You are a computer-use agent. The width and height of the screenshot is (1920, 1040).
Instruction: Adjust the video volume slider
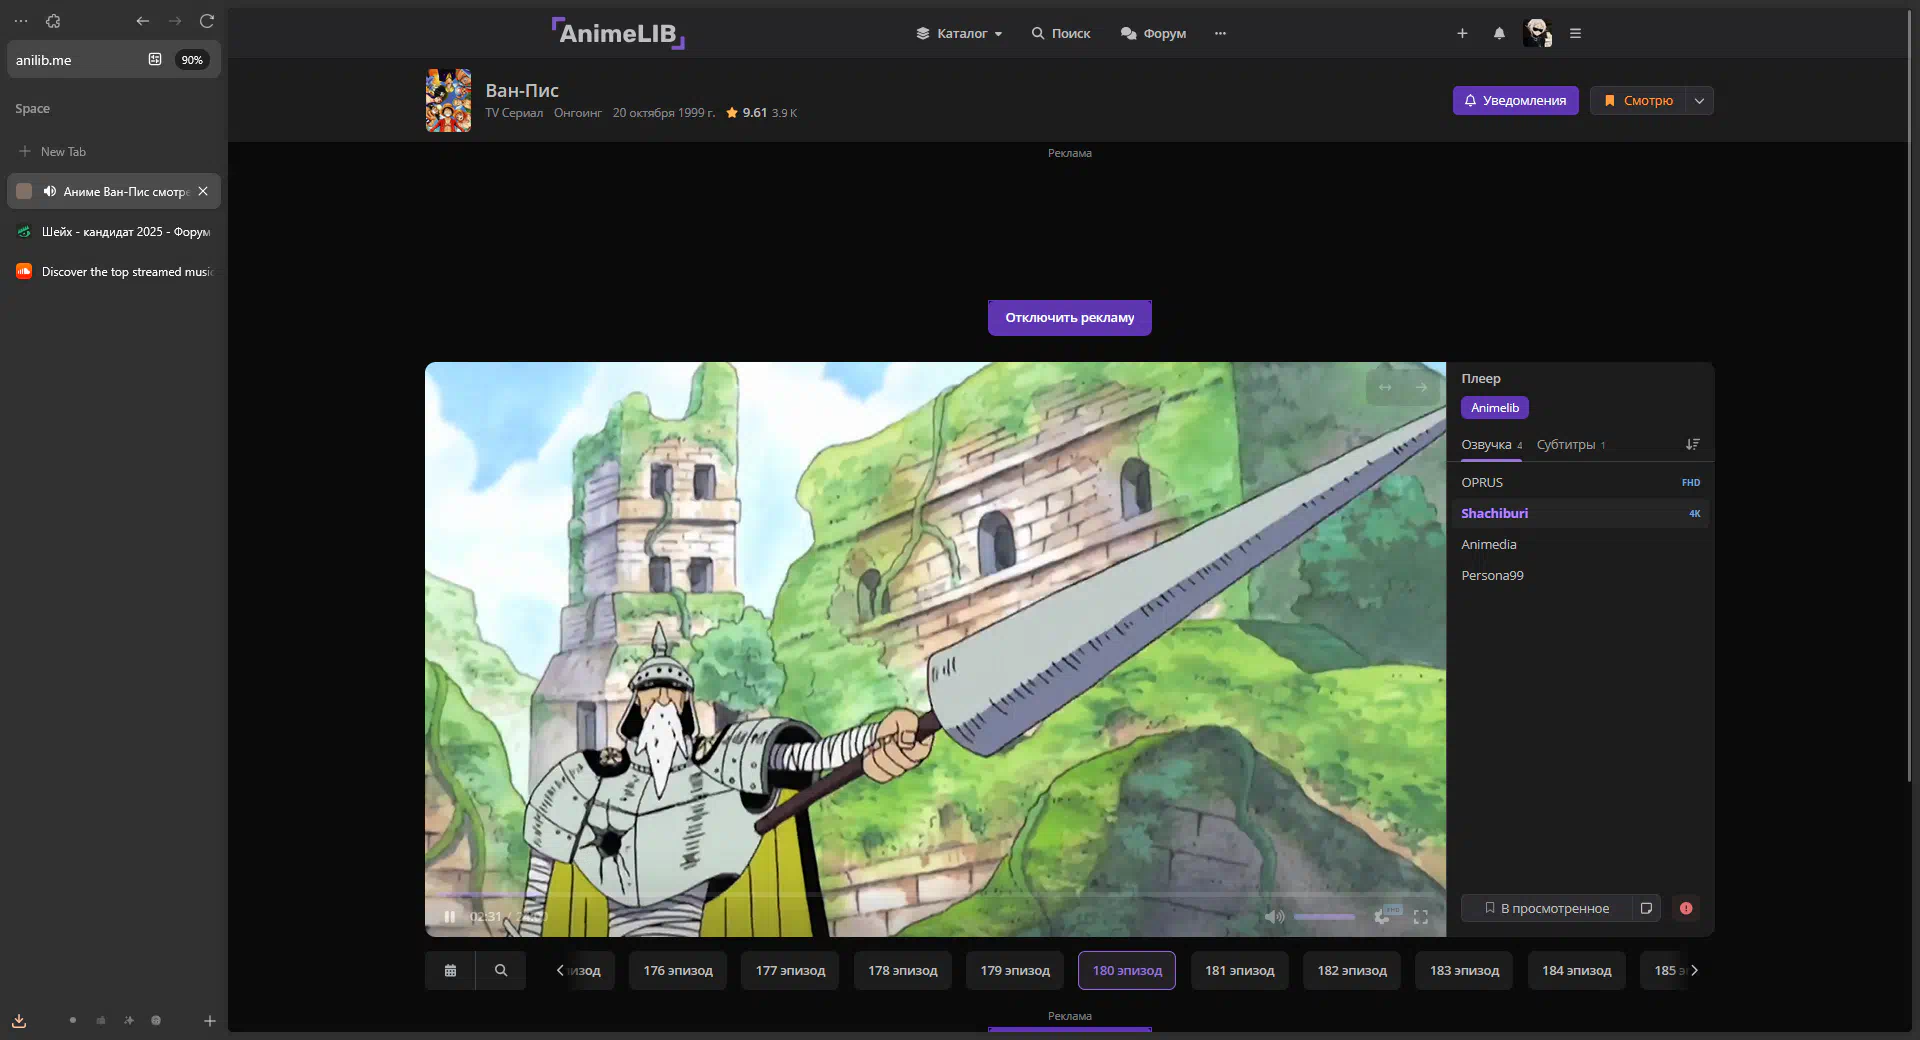point(1324,916)
